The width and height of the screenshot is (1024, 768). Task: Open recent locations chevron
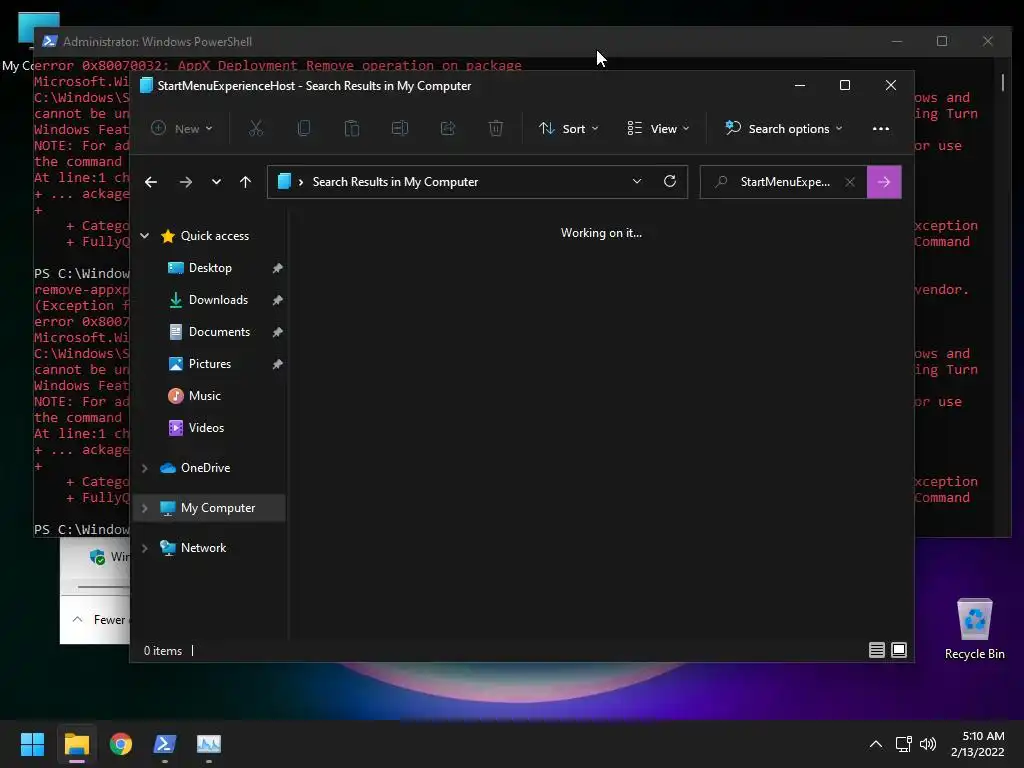click(x=216, y=182)
